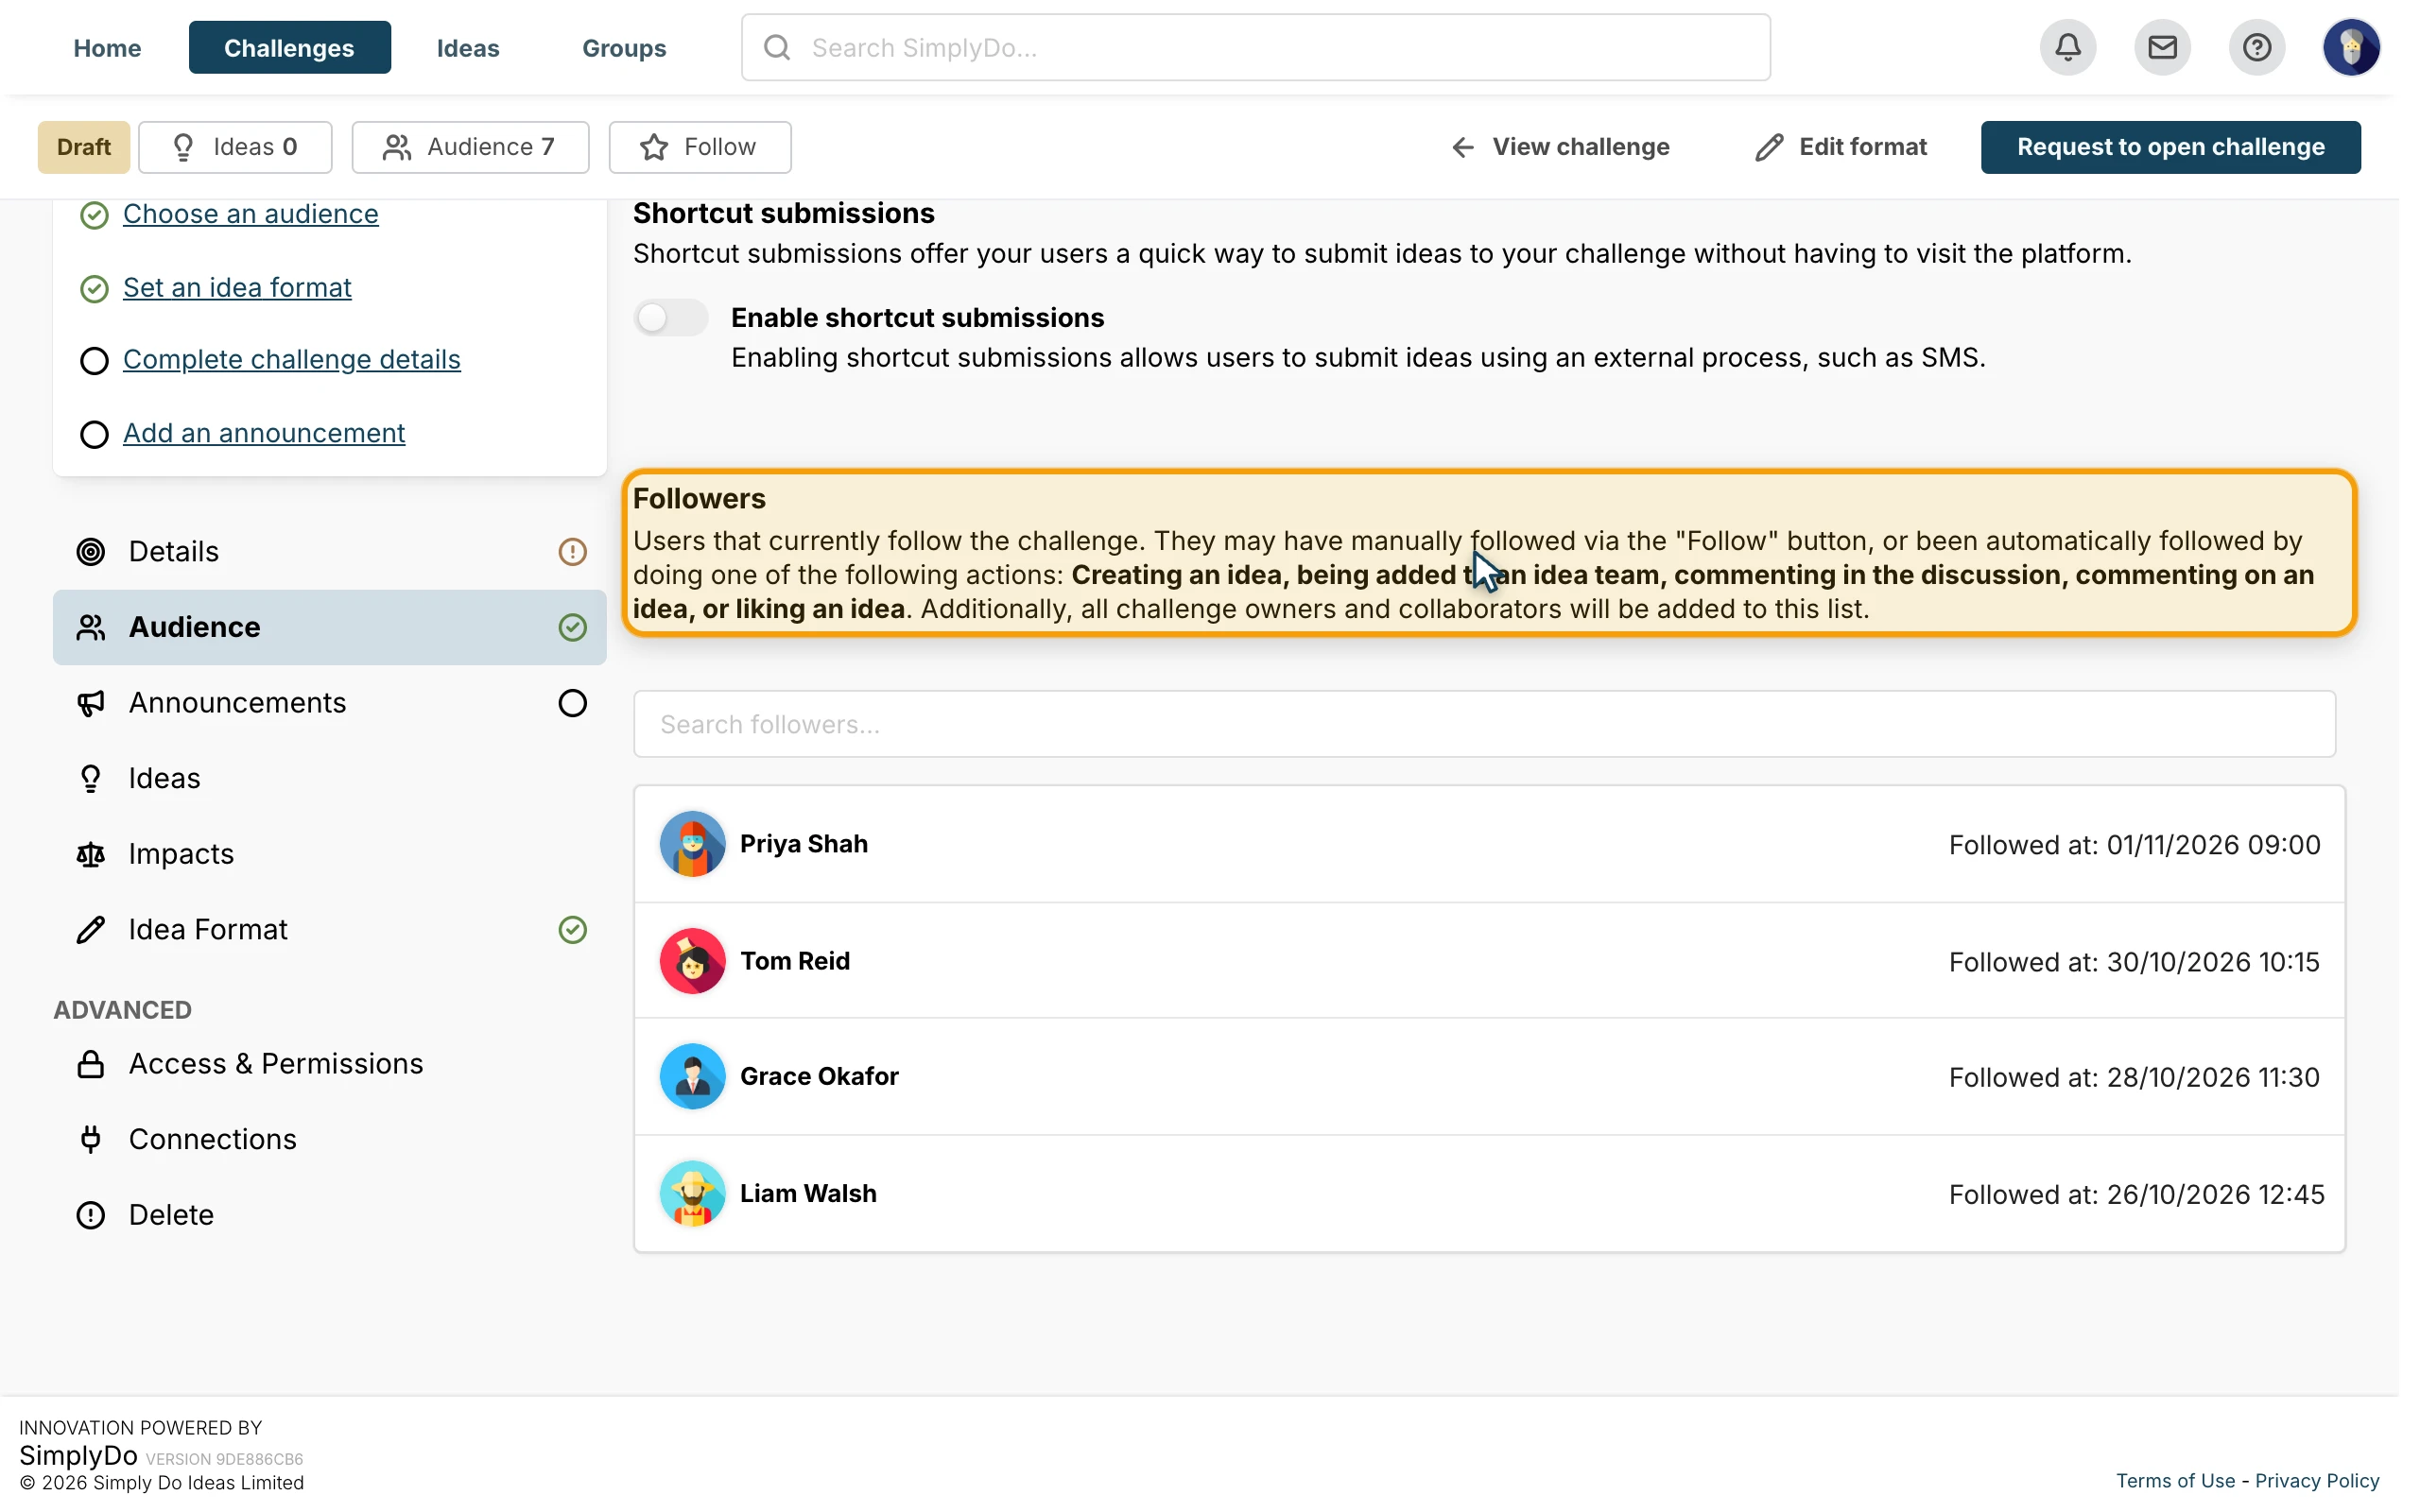2420x1512 pixels.
Task: Go to the Home tab
Action: (107, 47)
